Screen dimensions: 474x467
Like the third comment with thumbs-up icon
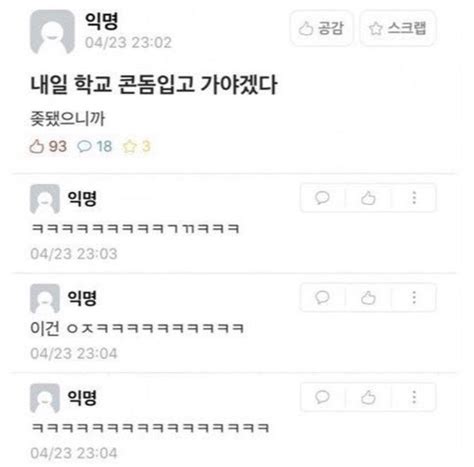368,397
